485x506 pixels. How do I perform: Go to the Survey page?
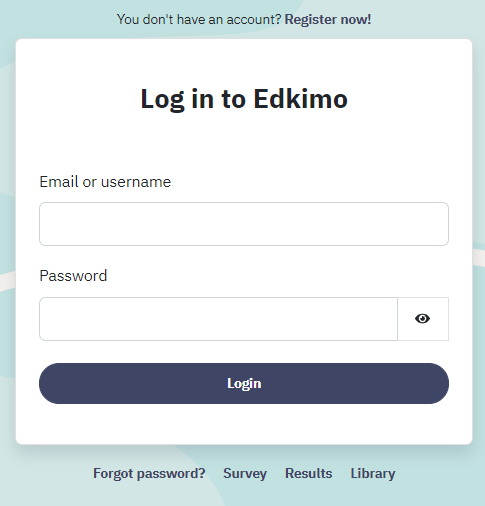(245, 473)
